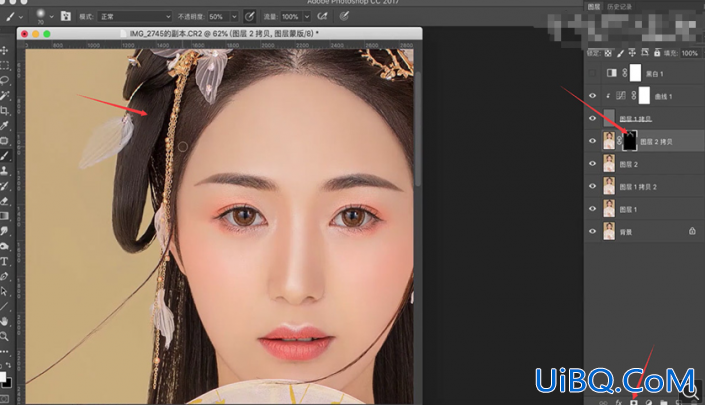Hide the 背景 layer
Viewport: 705px width, 405px height.
click(x=593, y=231)
